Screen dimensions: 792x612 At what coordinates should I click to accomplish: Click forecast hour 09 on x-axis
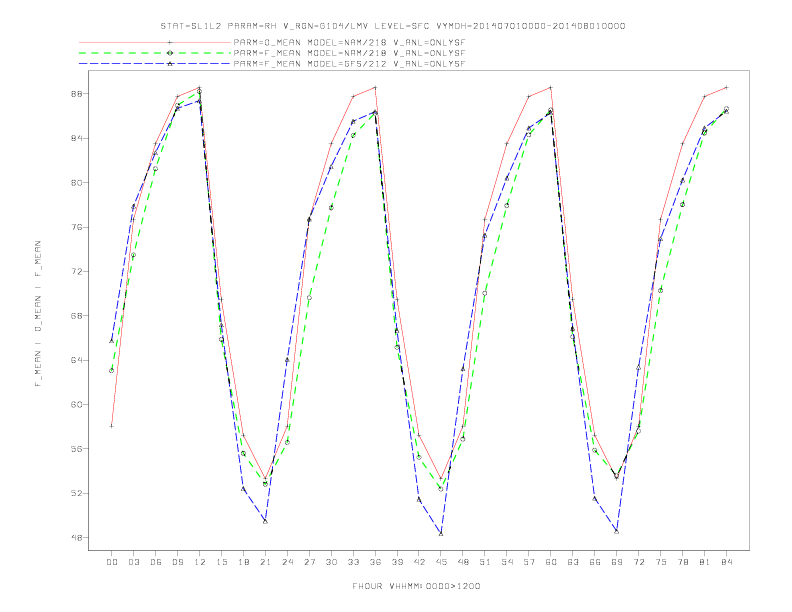pos(177,562)
